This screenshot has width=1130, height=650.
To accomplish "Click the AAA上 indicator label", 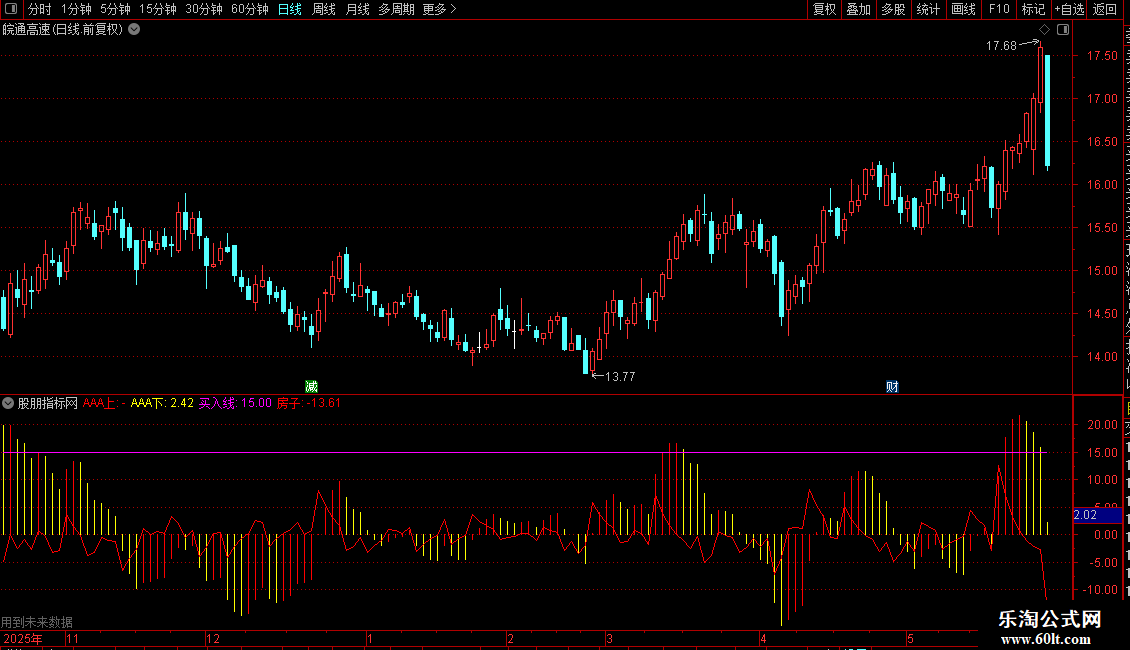I will pyautogui.click(x=104, y=404).
